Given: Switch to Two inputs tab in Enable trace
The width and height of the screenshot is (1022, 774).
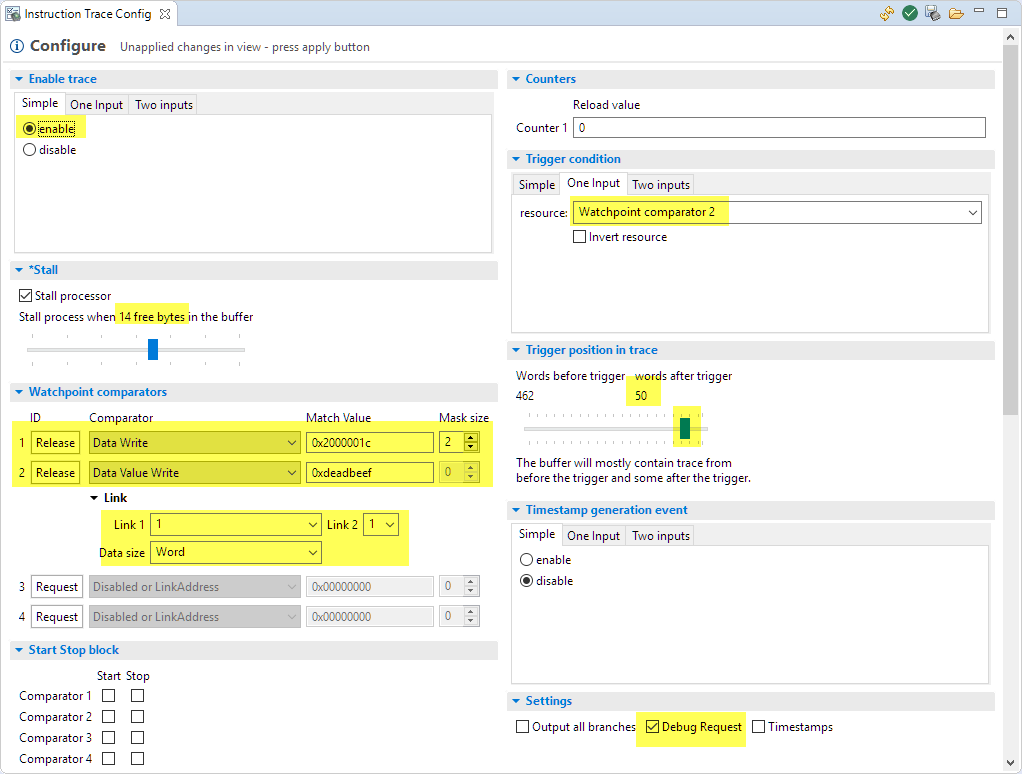Looking at the screenshot, I should pos(164,105).
